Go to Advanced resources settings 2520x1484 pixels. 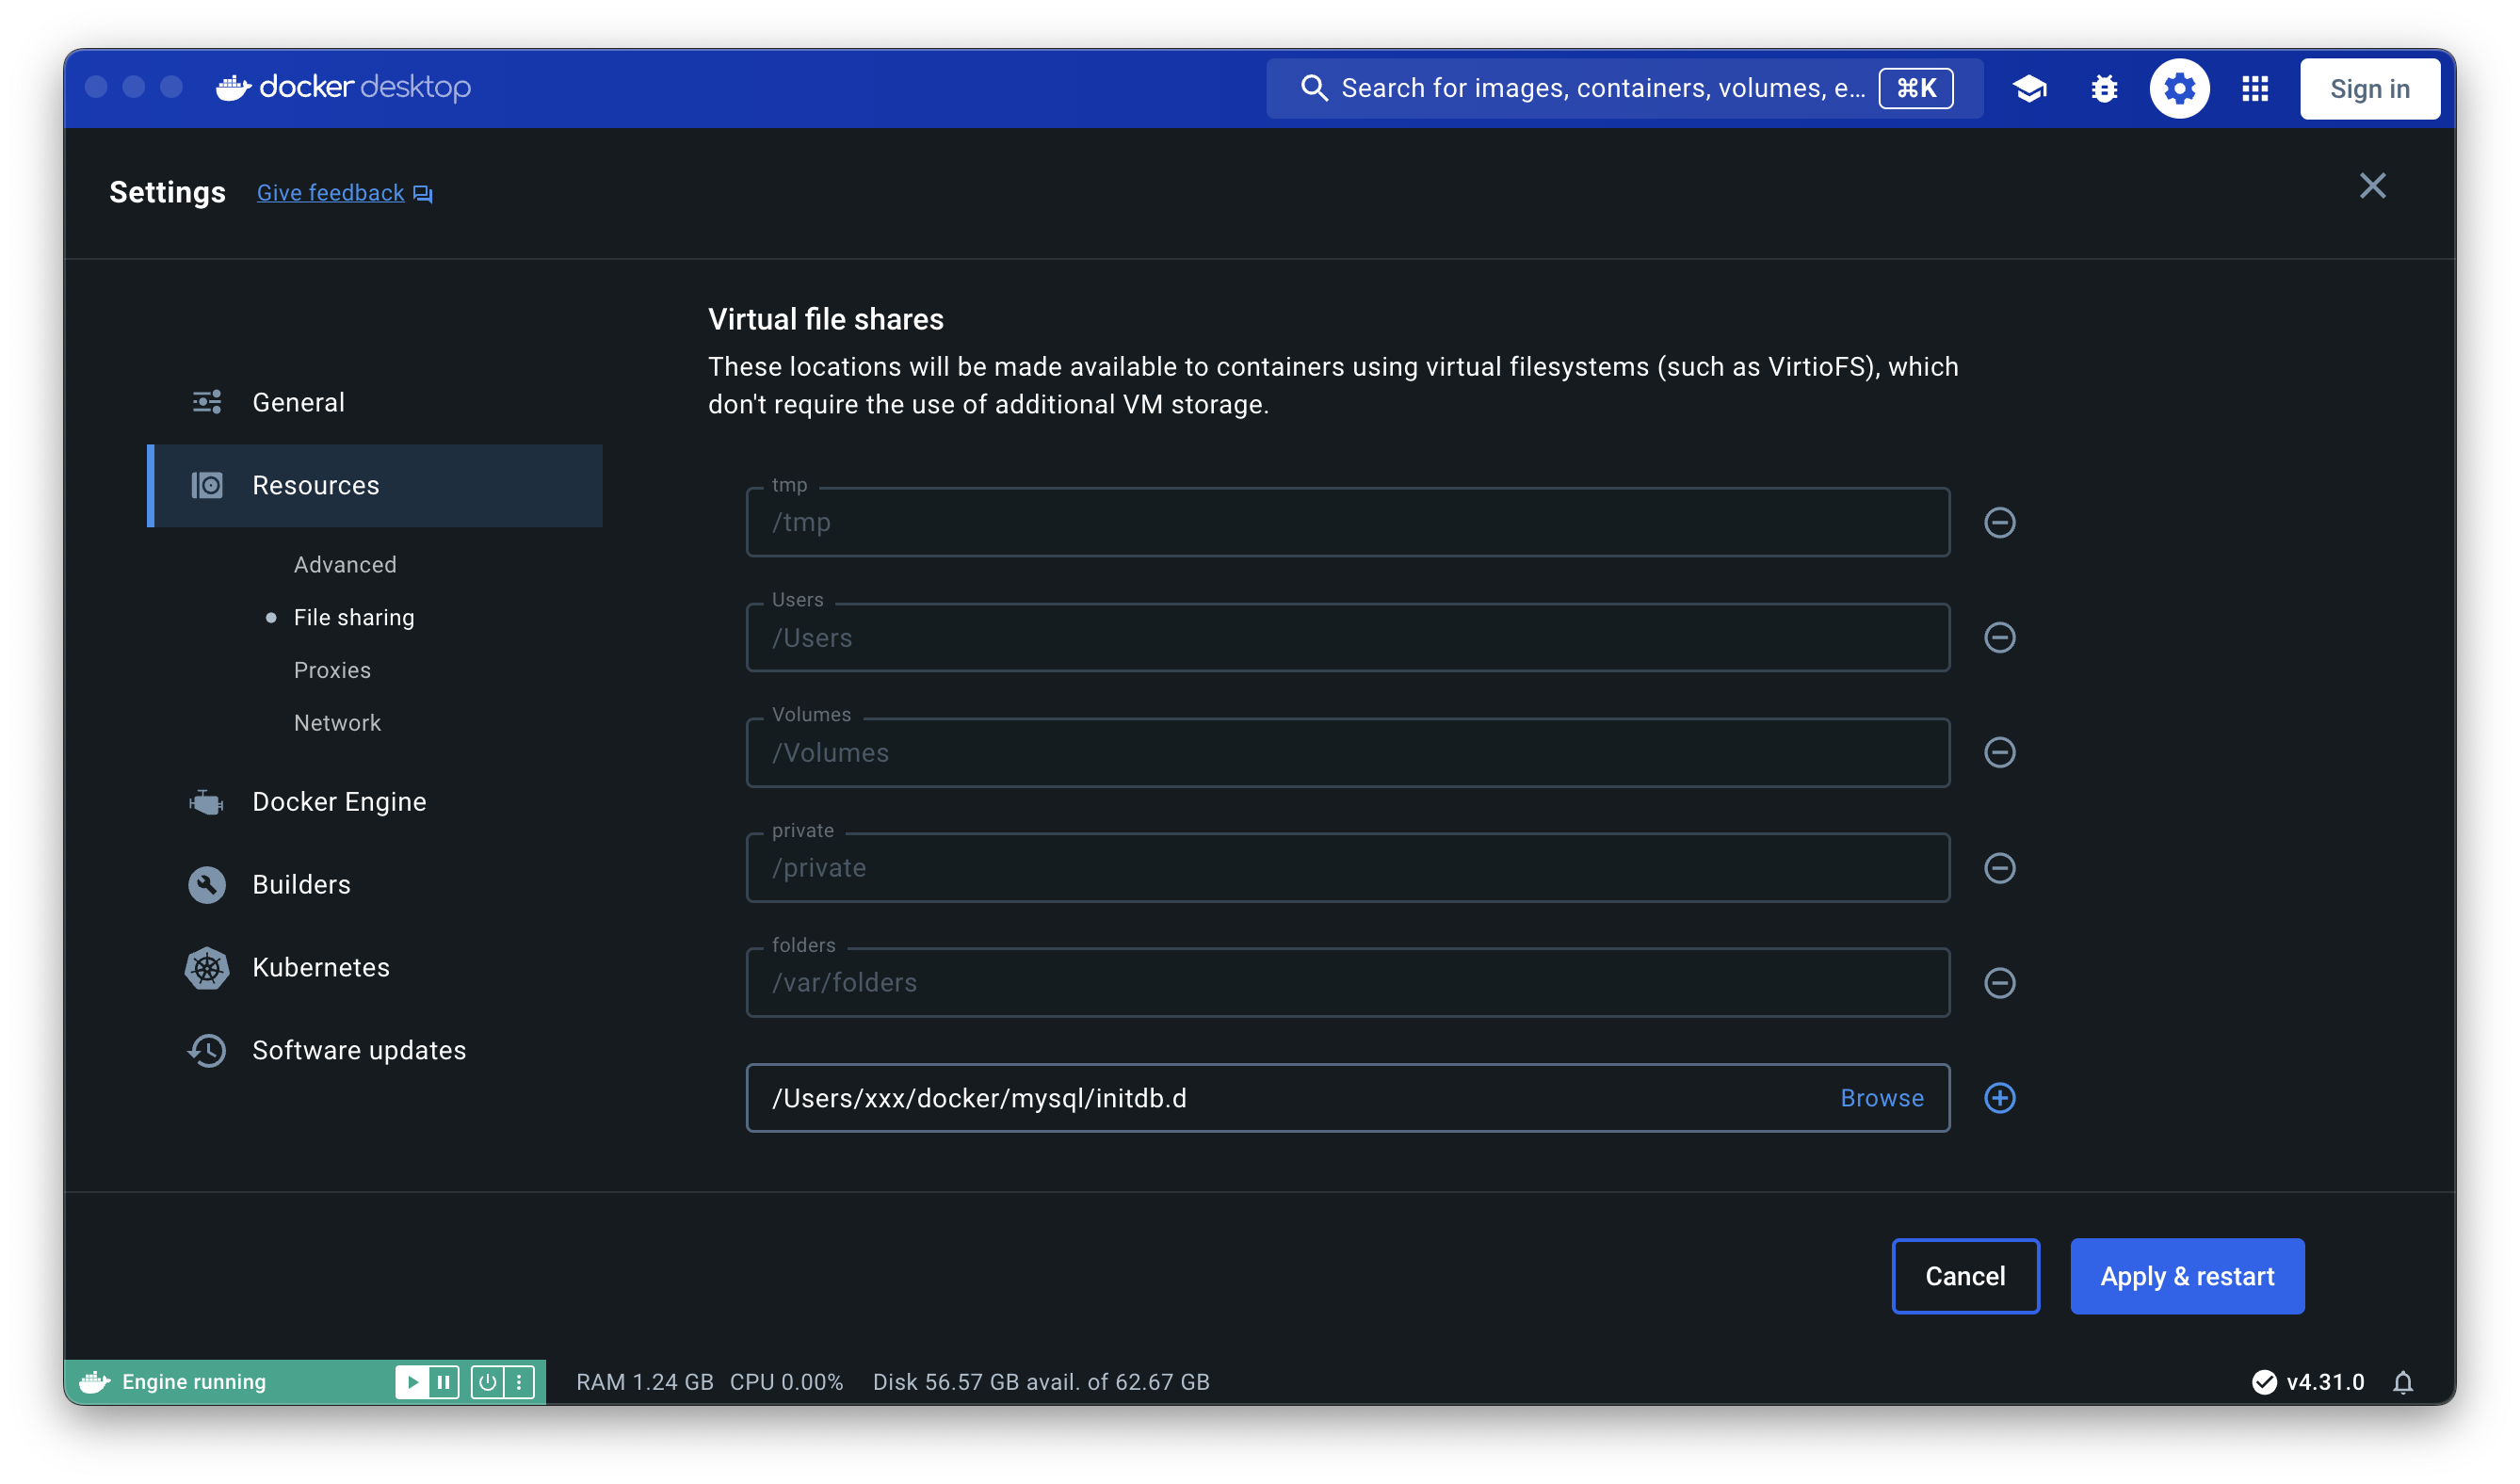(x=345, y=565)
